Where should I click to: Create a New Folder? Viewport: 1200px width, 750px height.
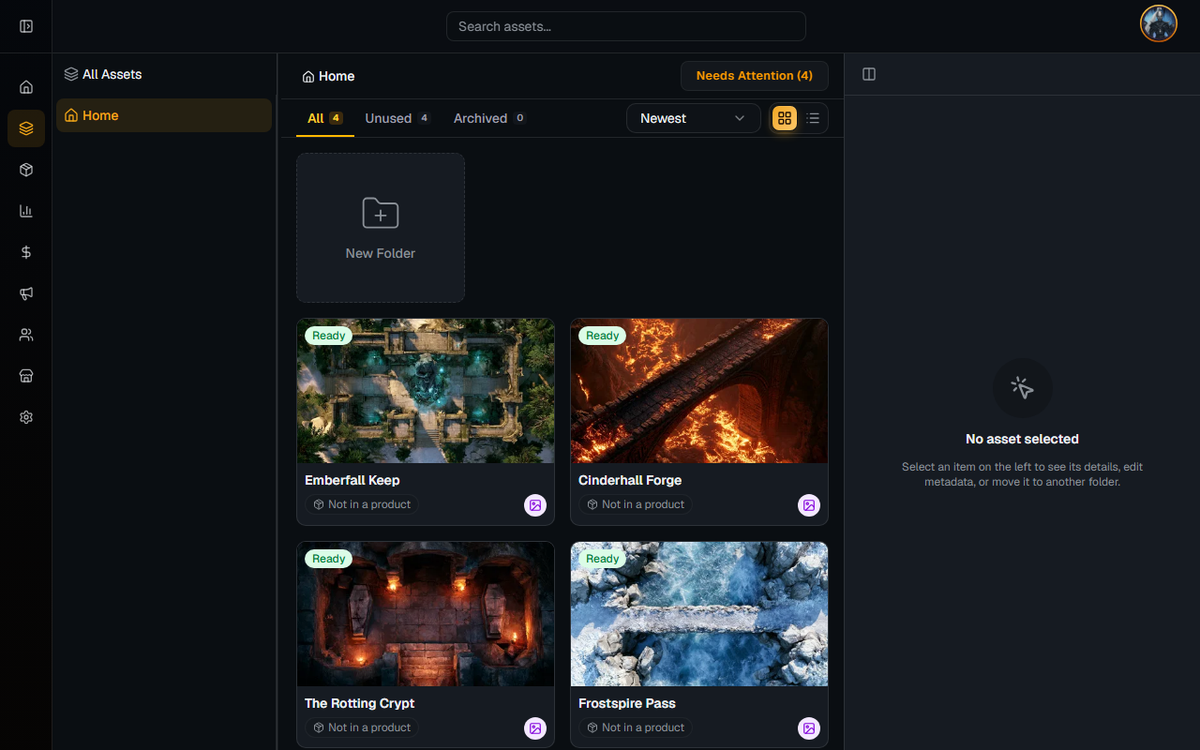380,228
